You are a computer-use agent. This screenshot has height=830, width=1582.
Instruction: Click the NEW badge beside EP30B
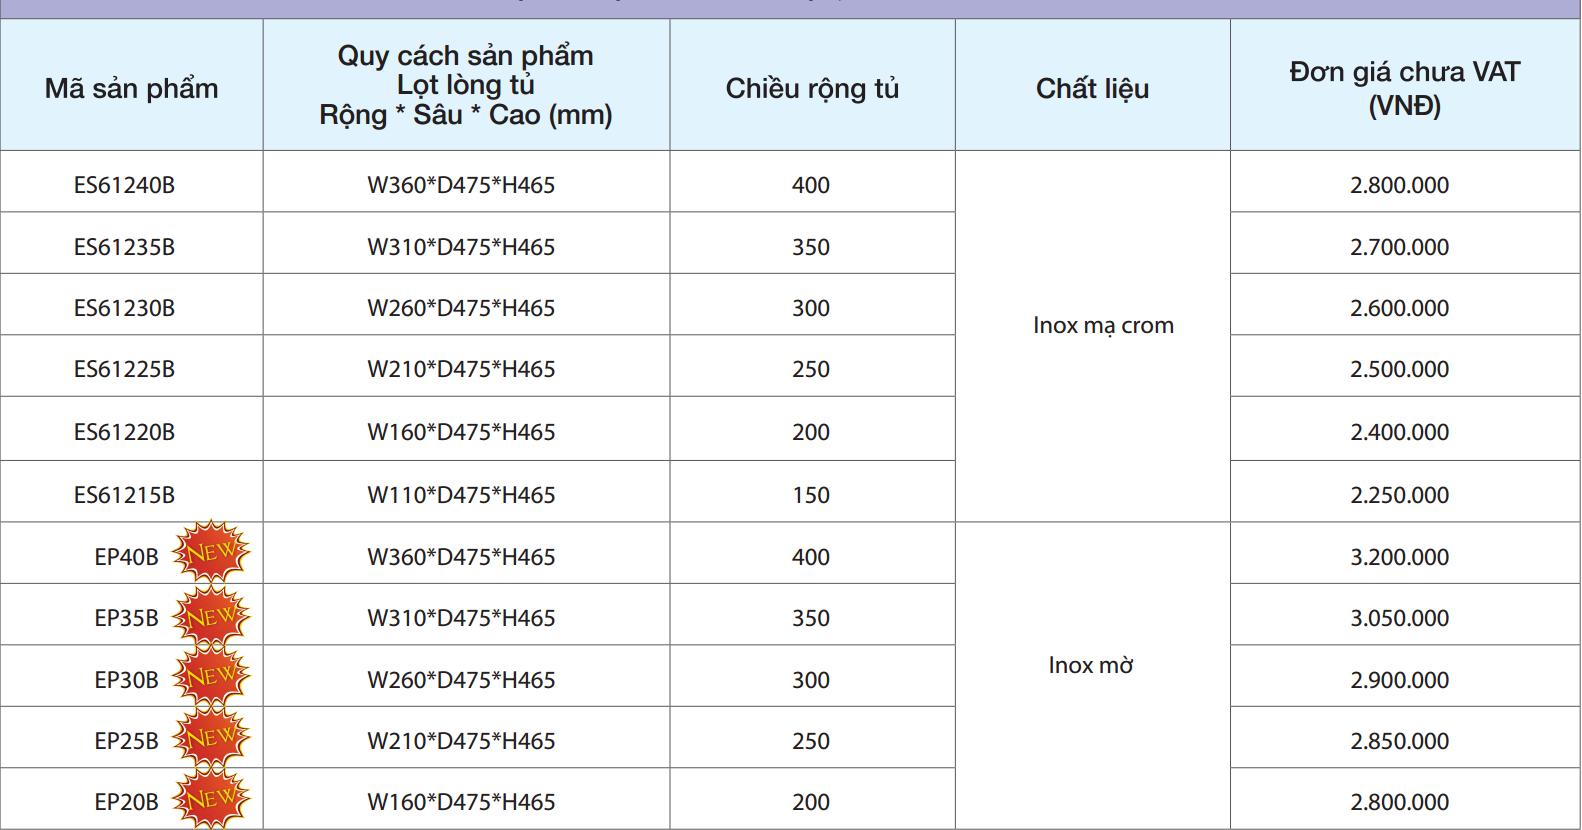(212, 677)
